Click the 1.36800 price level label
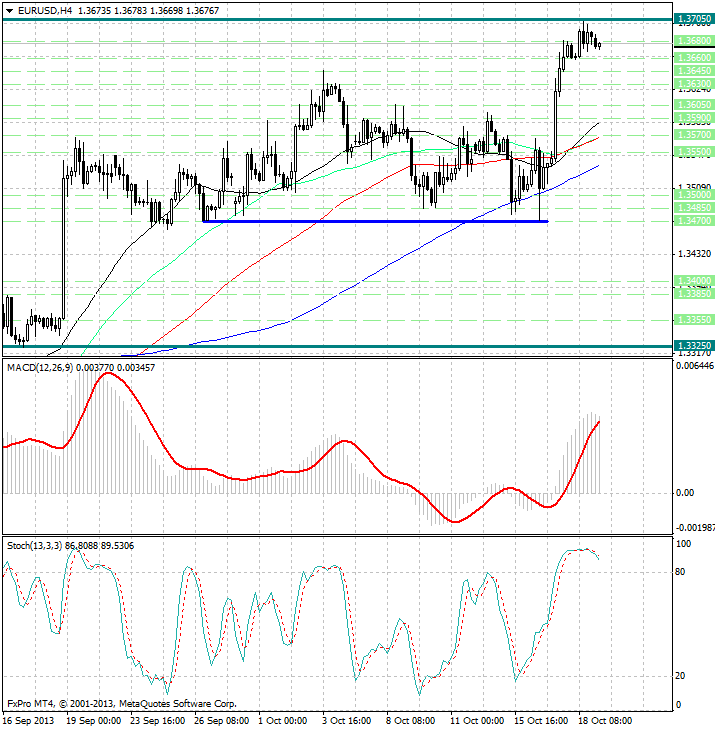The width and height of the screenshot is (715, 729). coord(694,40)
